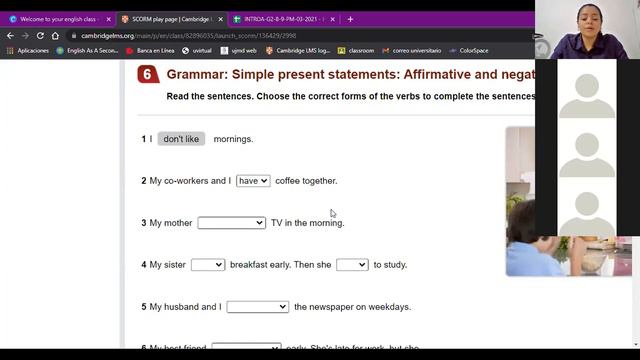Close the SCORM play page tab
640x360 pixels.
220,19
